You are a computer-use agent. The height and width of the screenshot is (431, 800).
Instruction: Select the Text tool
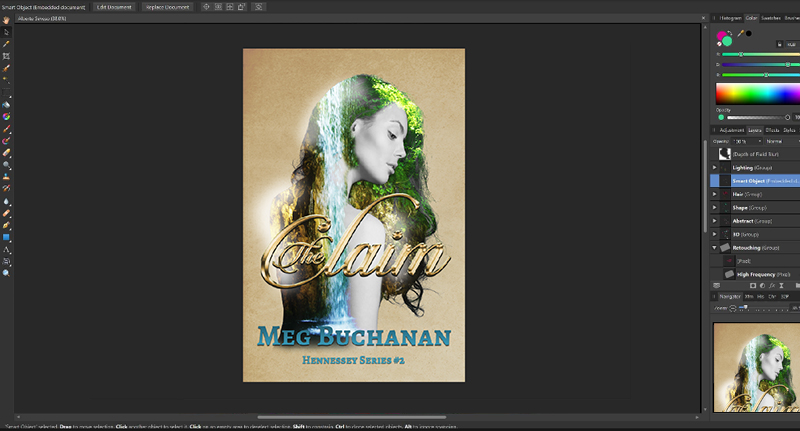pos(6,249)
